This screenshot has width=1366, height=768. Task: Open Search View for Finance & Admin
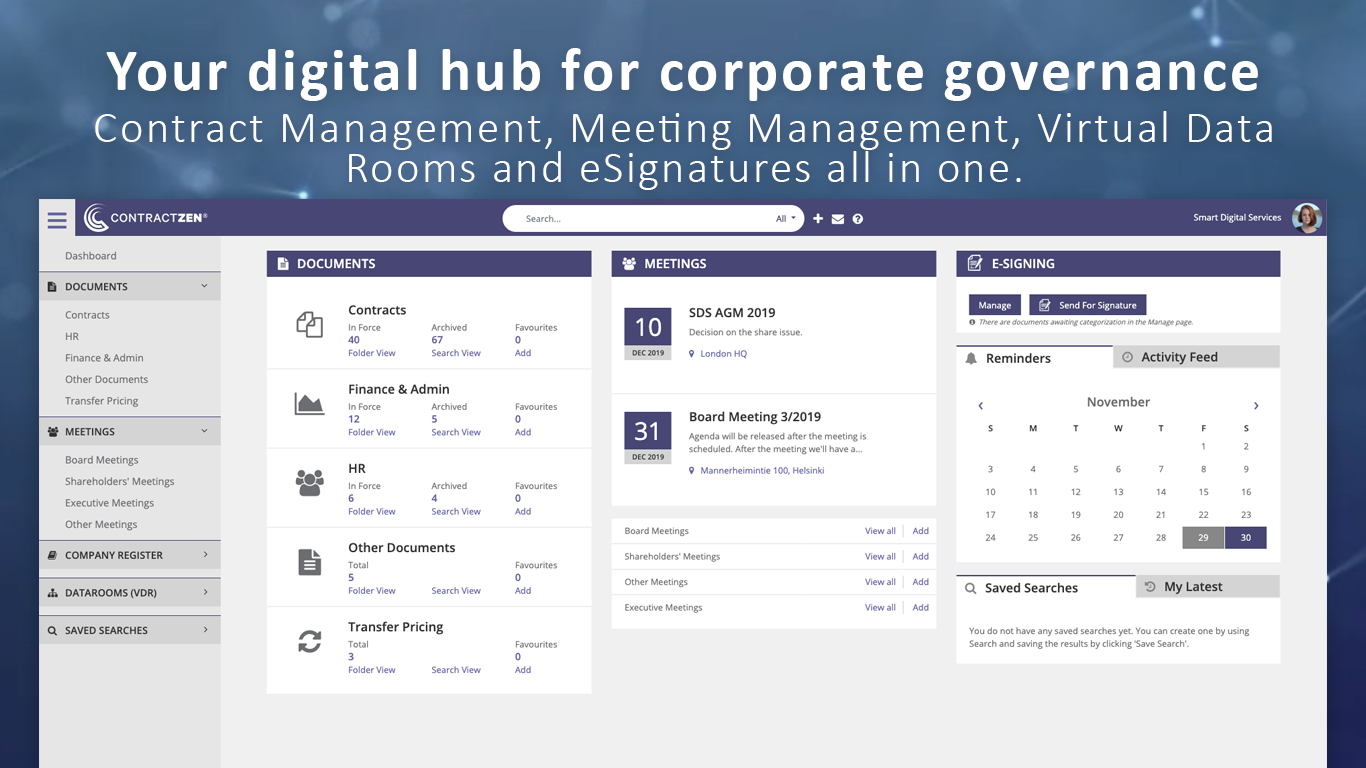456,433
